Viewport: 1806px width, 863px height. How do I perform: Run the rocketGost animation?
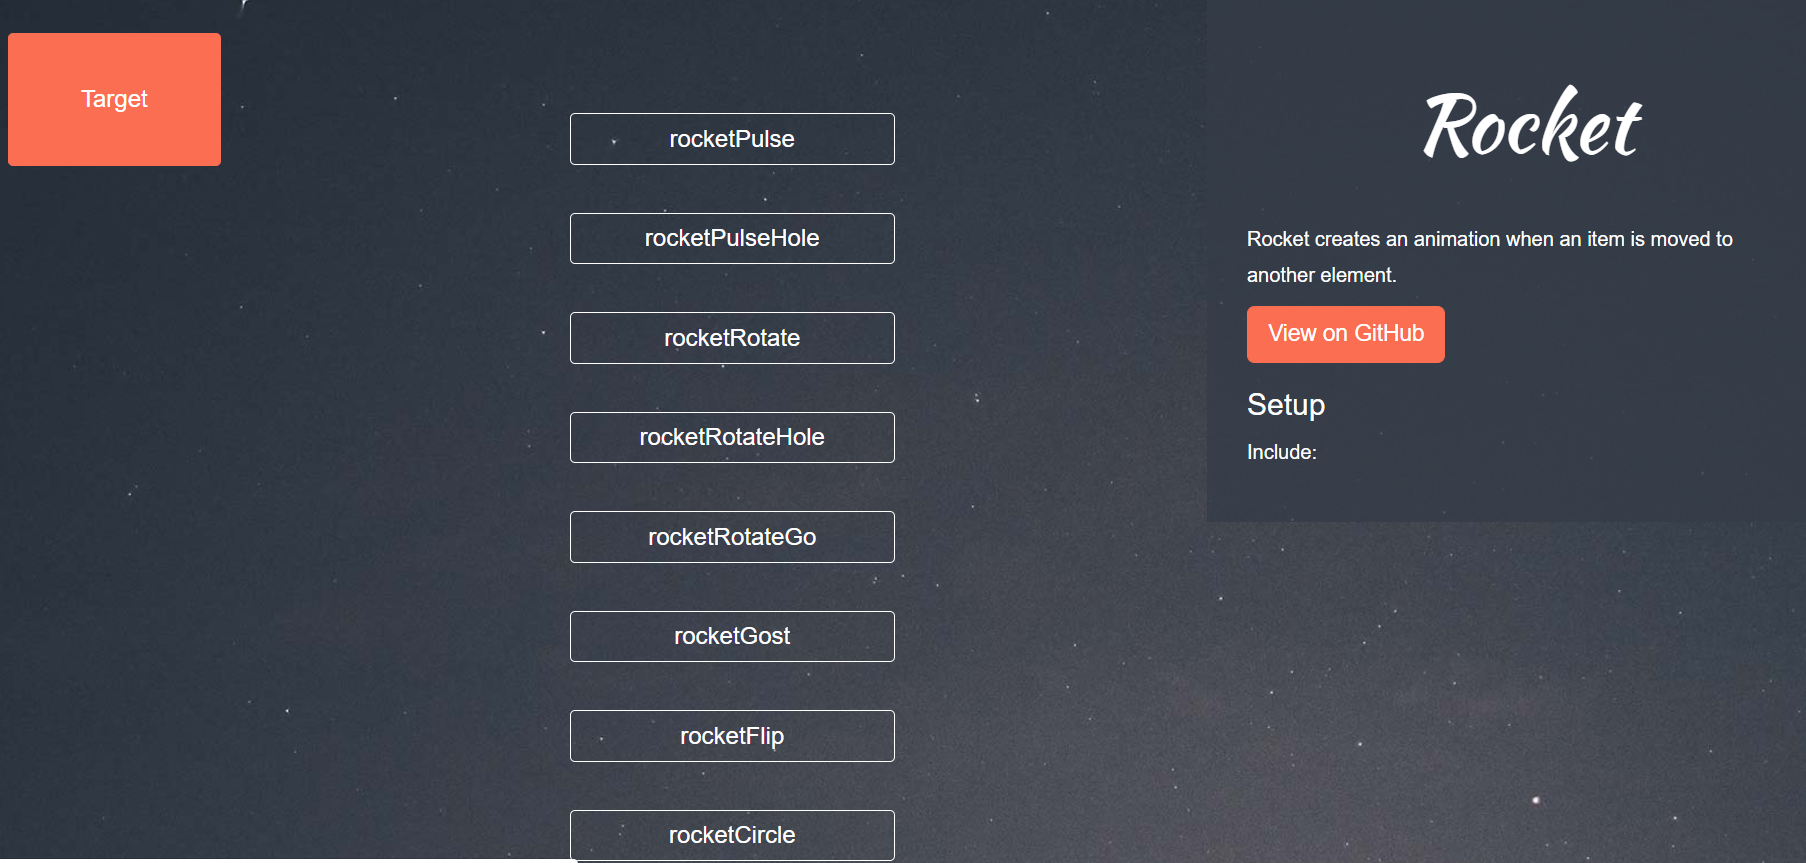point(732,636)
